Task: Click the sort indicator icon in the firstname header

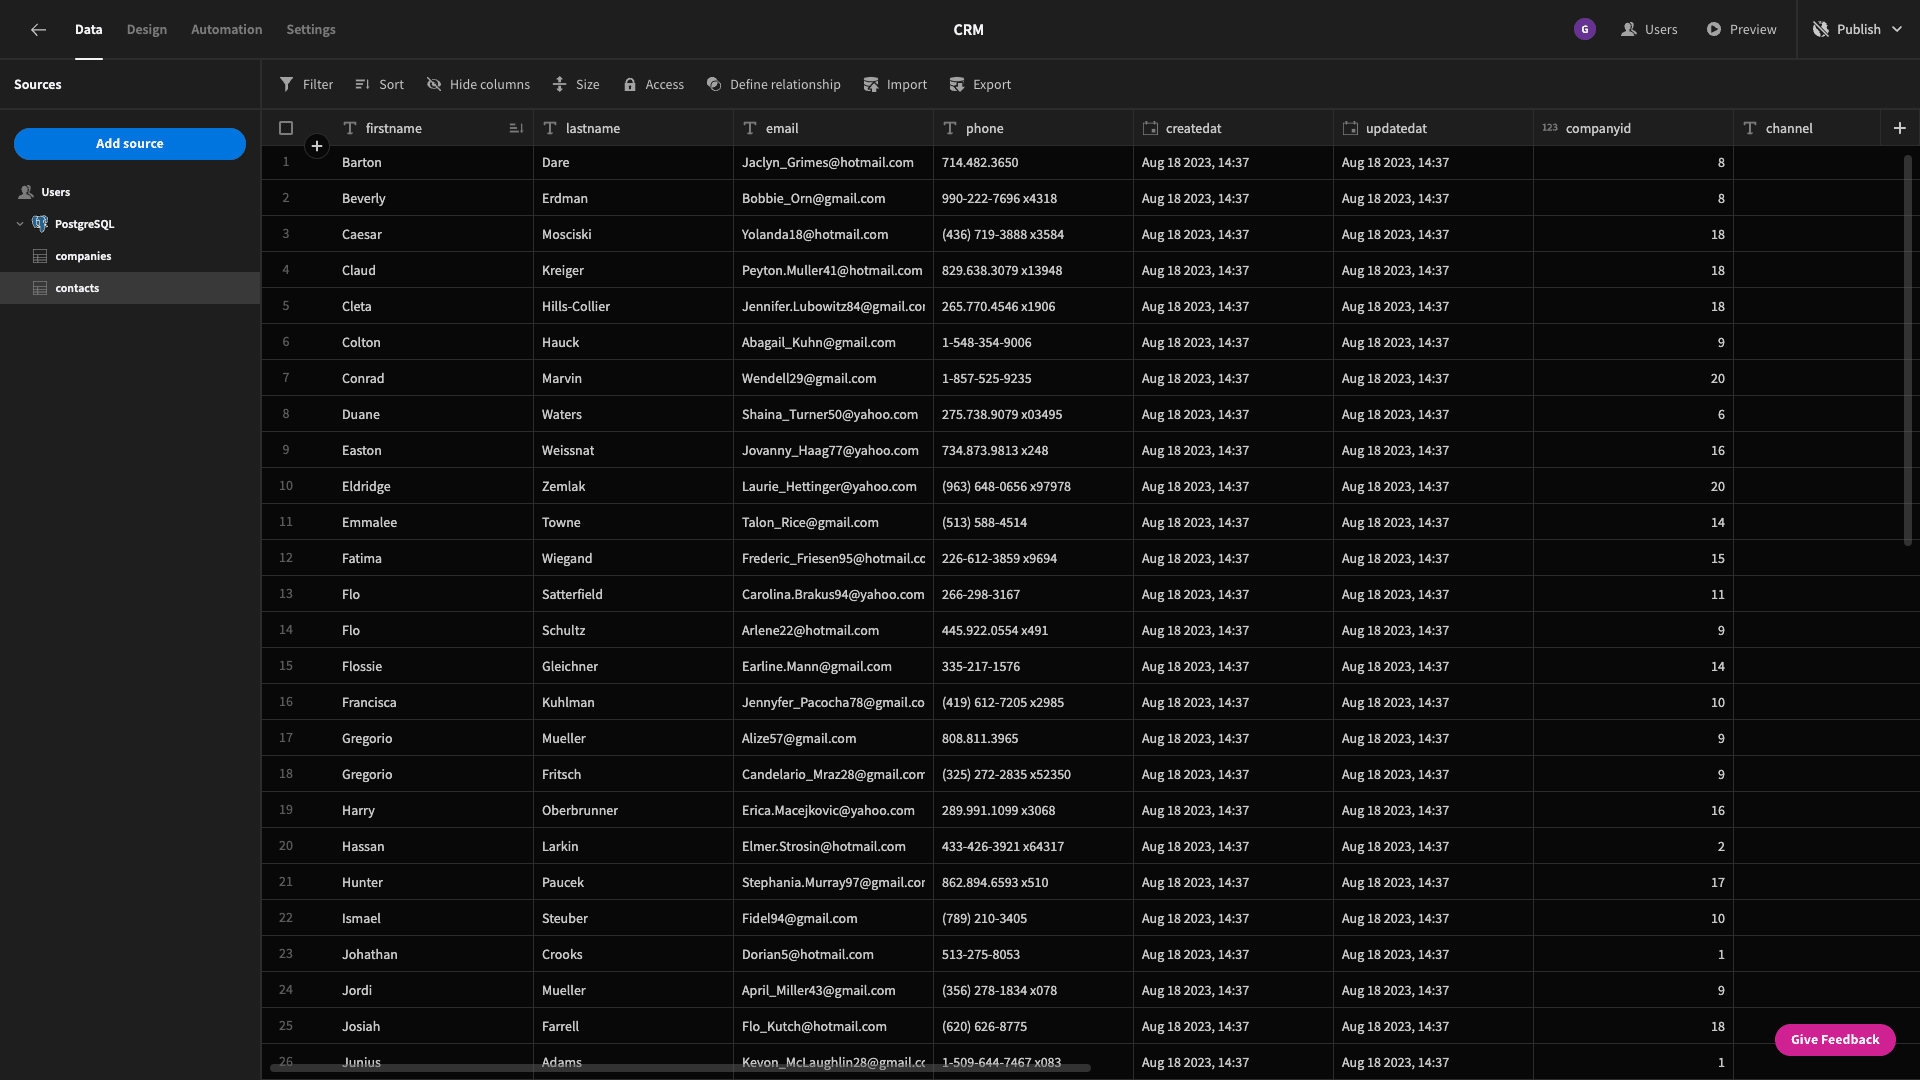Action: point(516,128)
